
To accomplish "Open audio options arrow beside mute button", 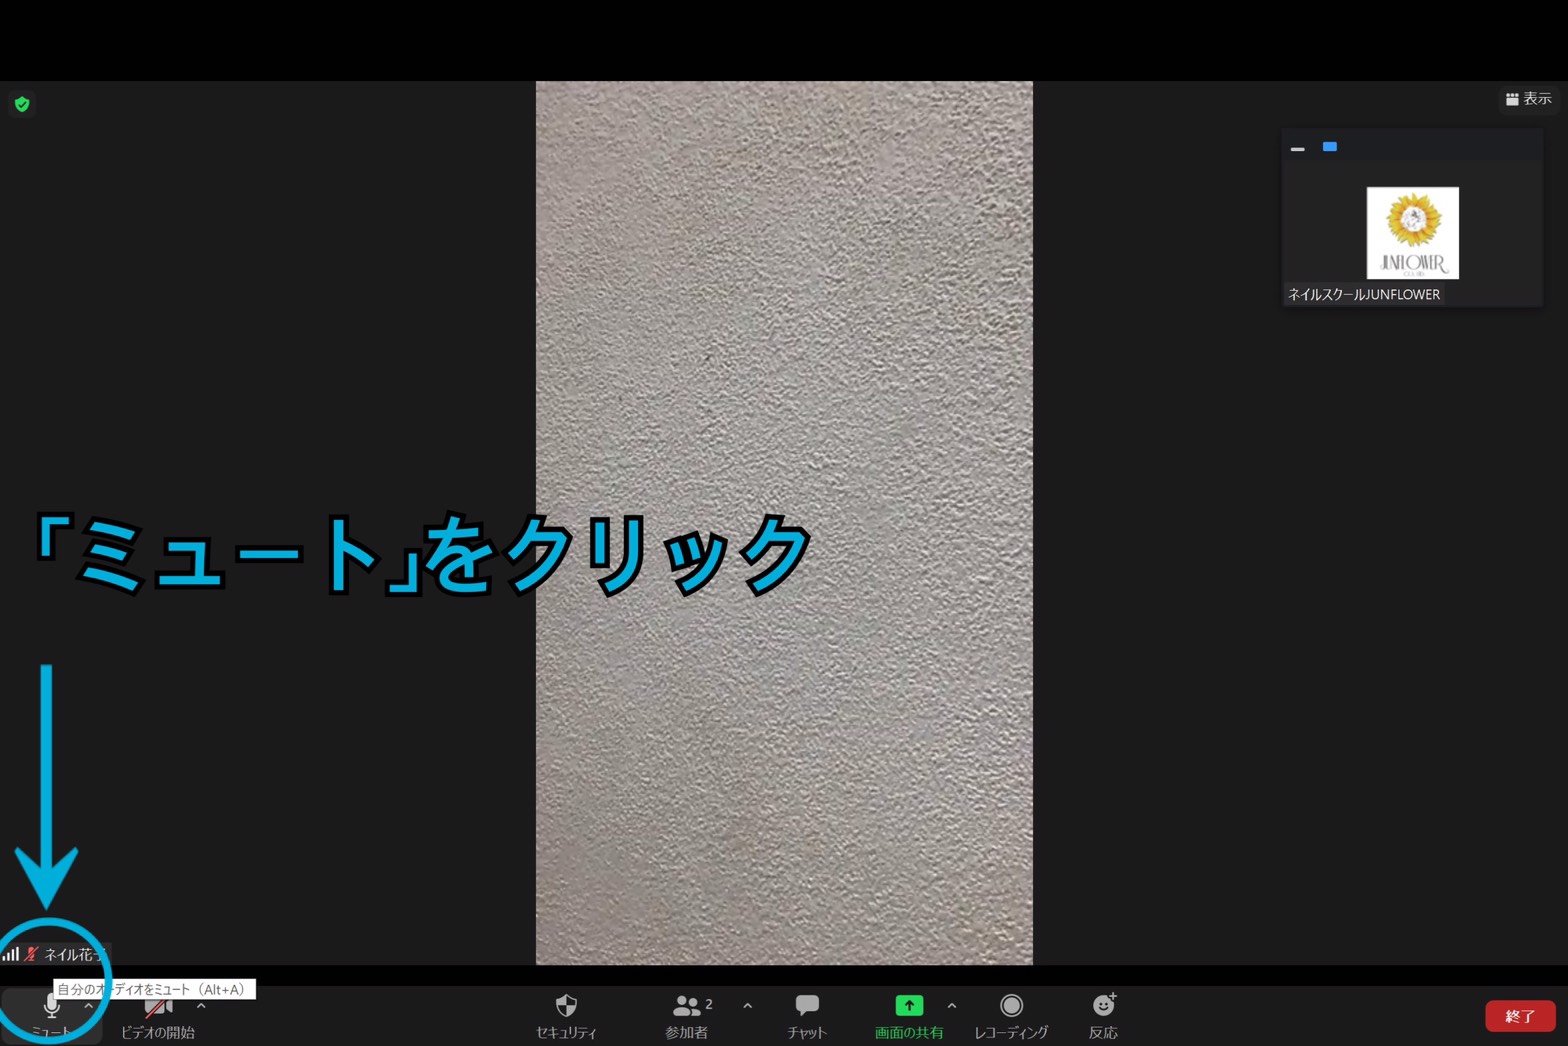I will tap(89, 1006).
